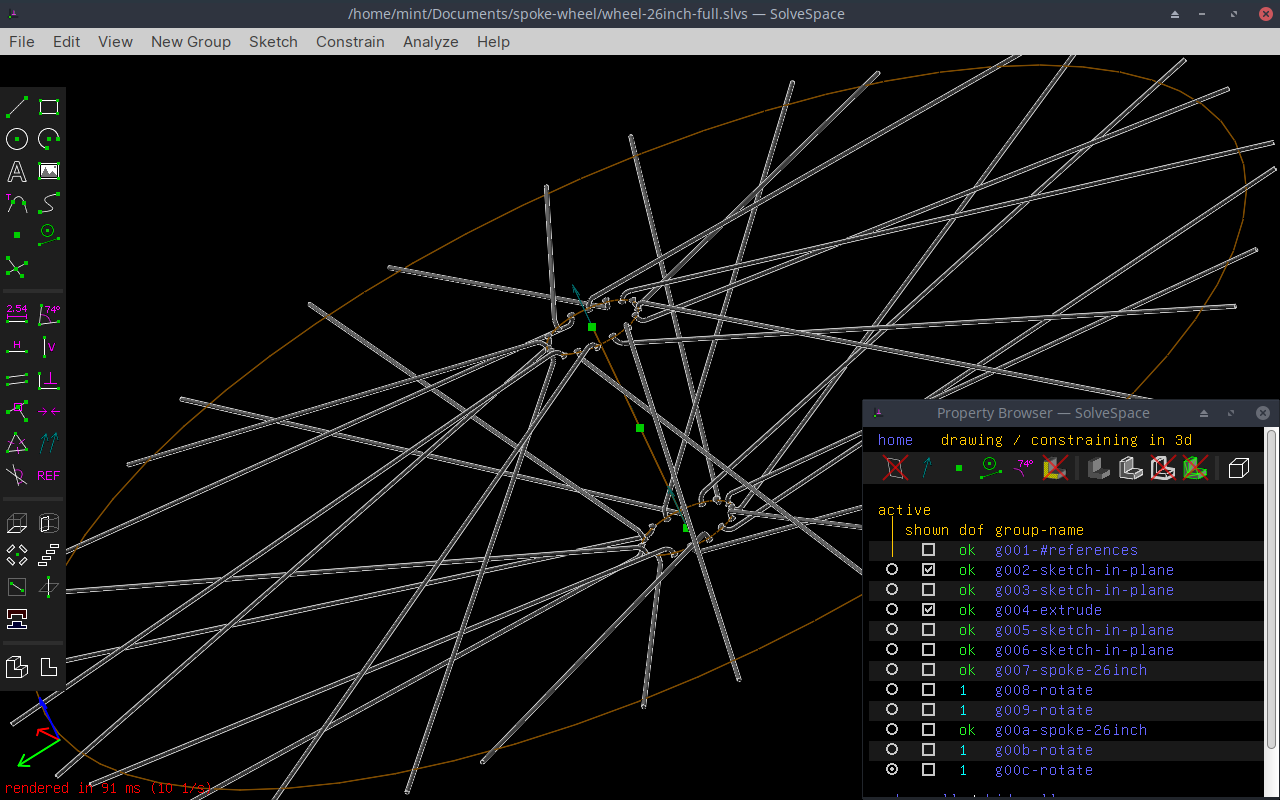Open the Help menu
Image resolution: width=1280 pixels, height=800 pixels.
pos(493,41)
